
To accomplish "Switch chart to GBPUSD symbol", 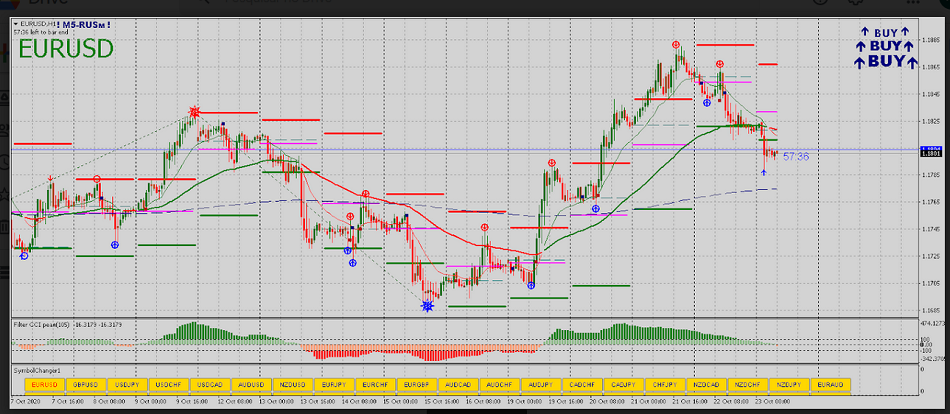I will click(x=86, y=384).
